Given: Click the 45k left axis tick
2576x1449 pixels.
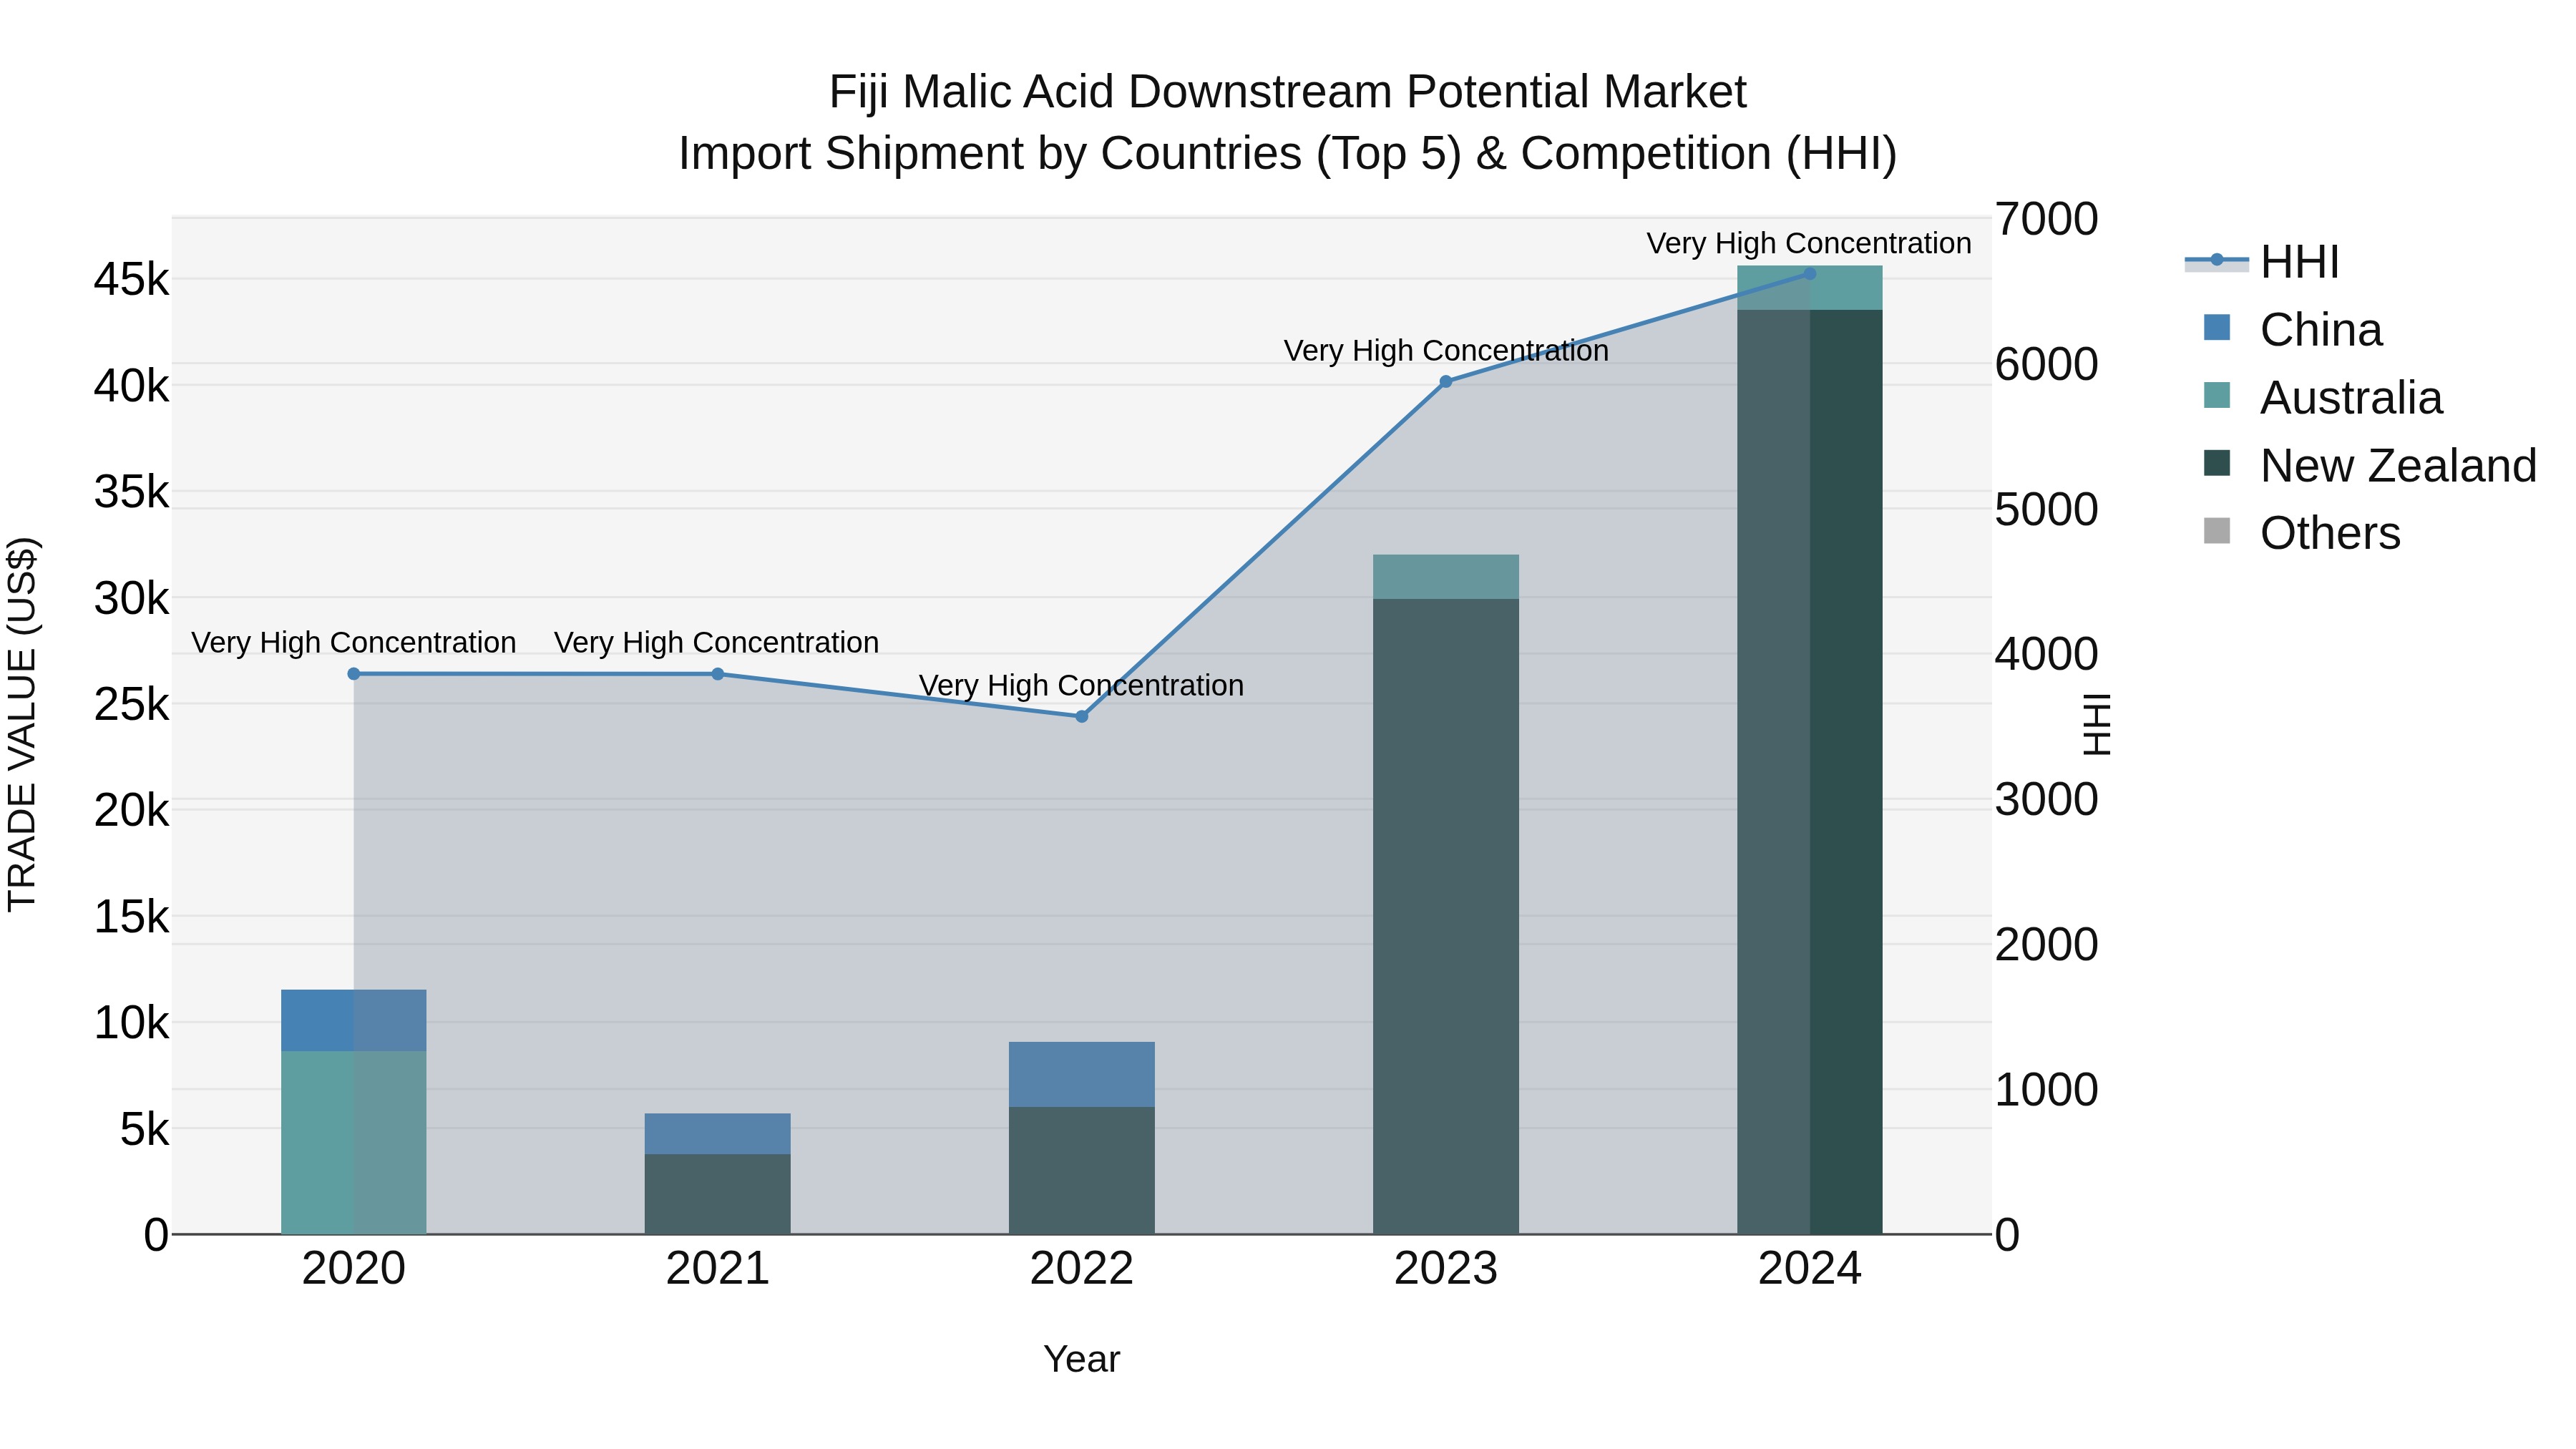Looking at the screenshot, I should coord(132,280).
